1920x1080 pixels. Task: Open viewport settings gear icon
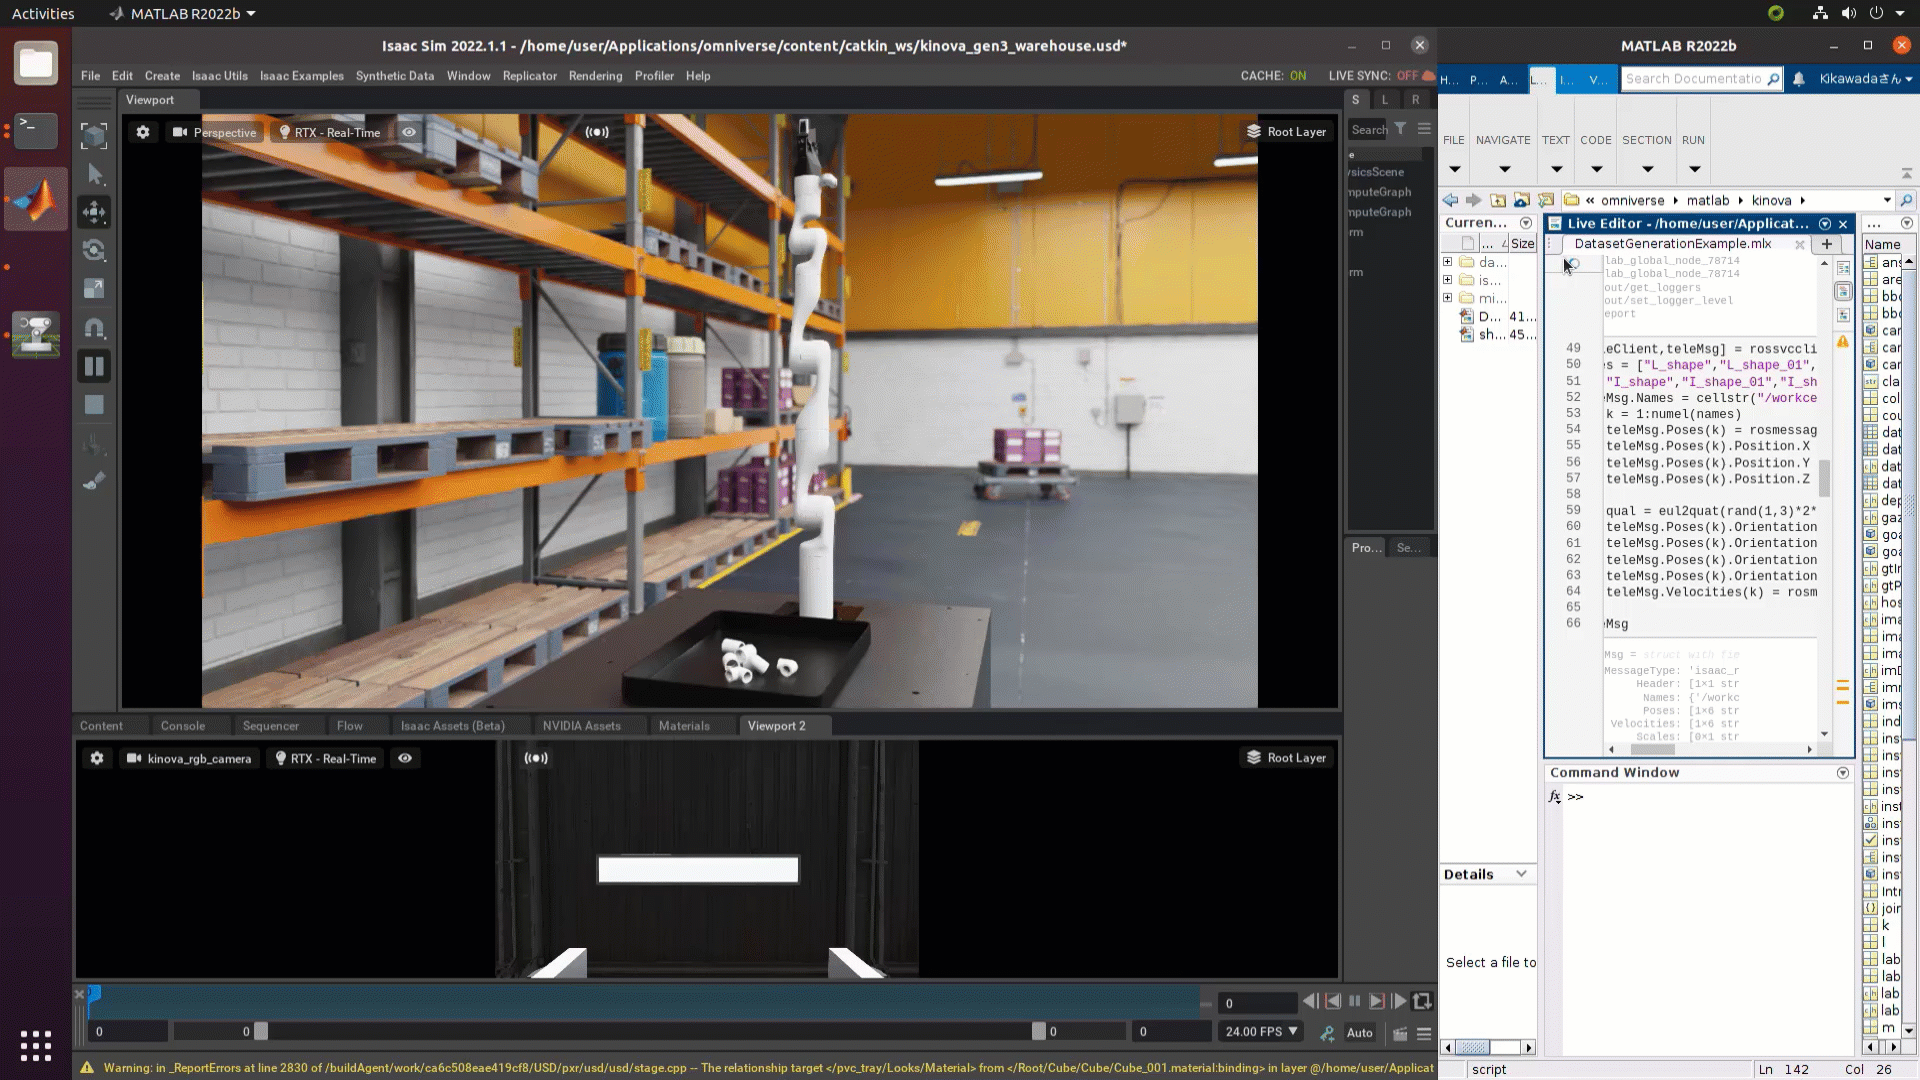click(x=143, y=132)
